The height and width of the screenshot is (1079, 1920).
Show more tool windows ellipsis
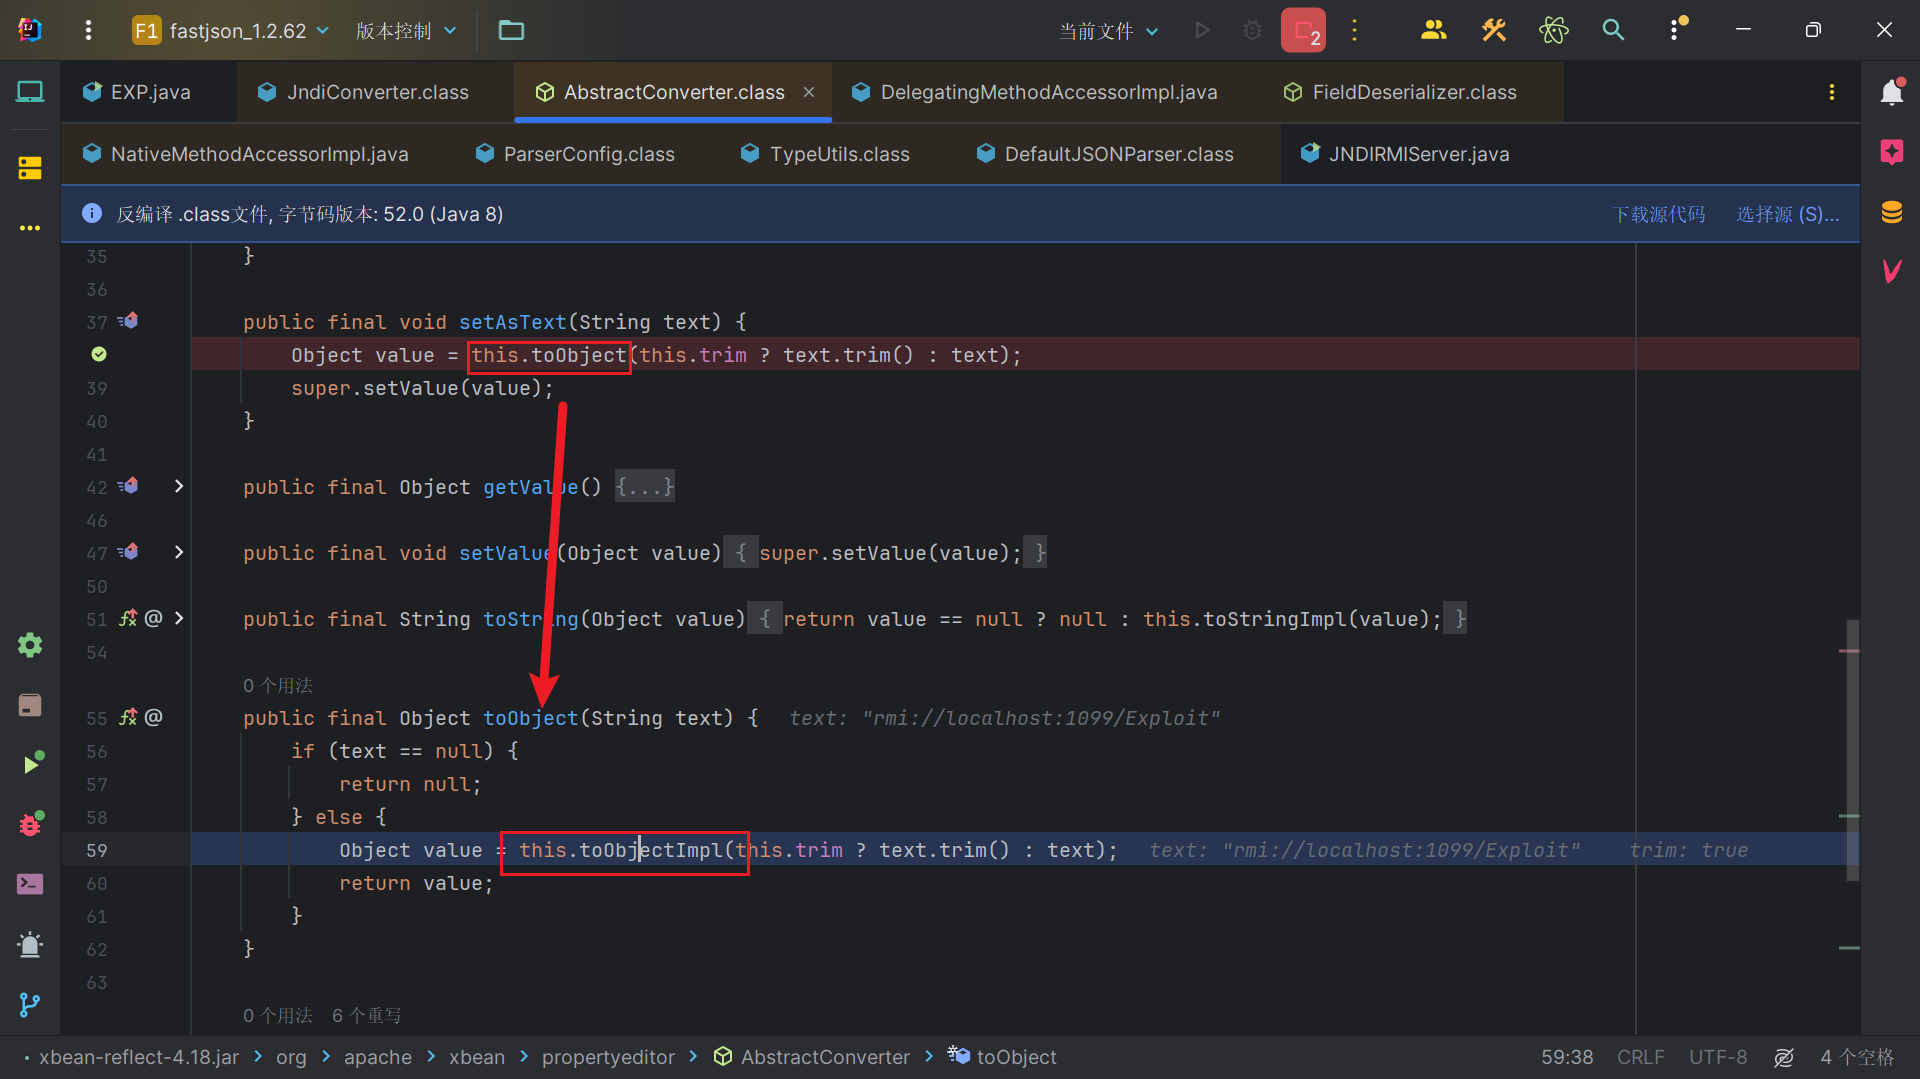point(30,228)
